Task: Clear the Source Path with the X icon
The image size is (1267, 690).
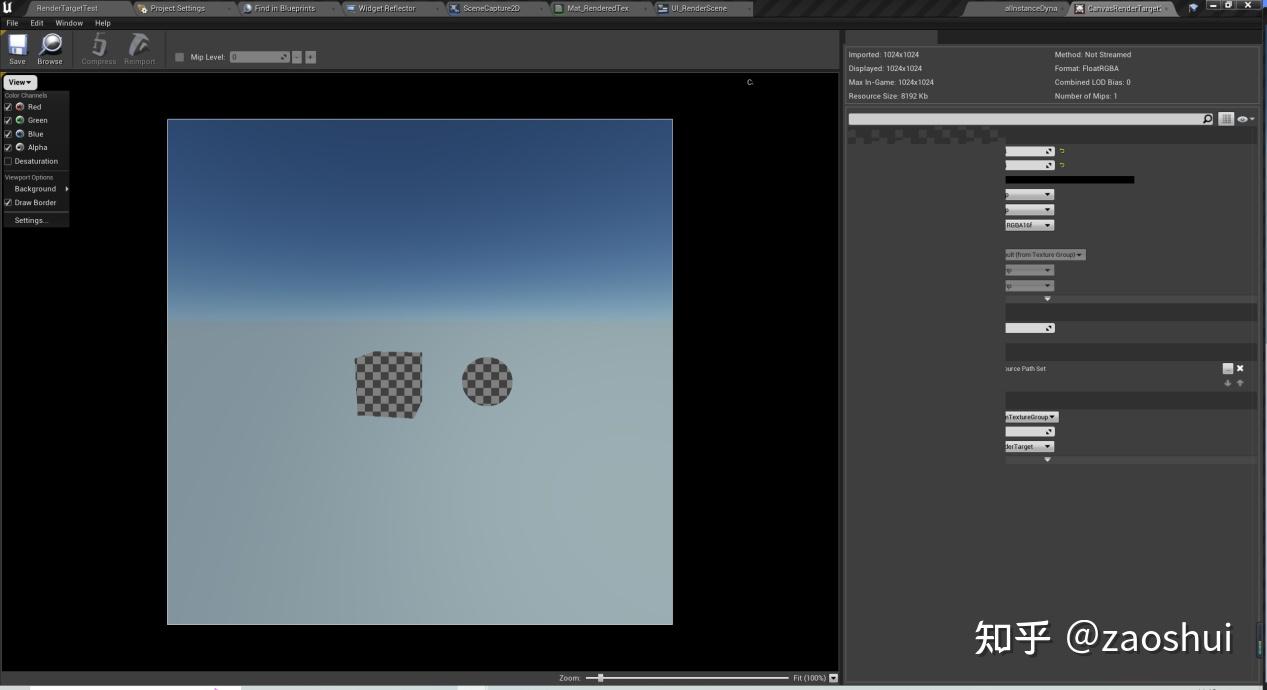Action: 1240,368
